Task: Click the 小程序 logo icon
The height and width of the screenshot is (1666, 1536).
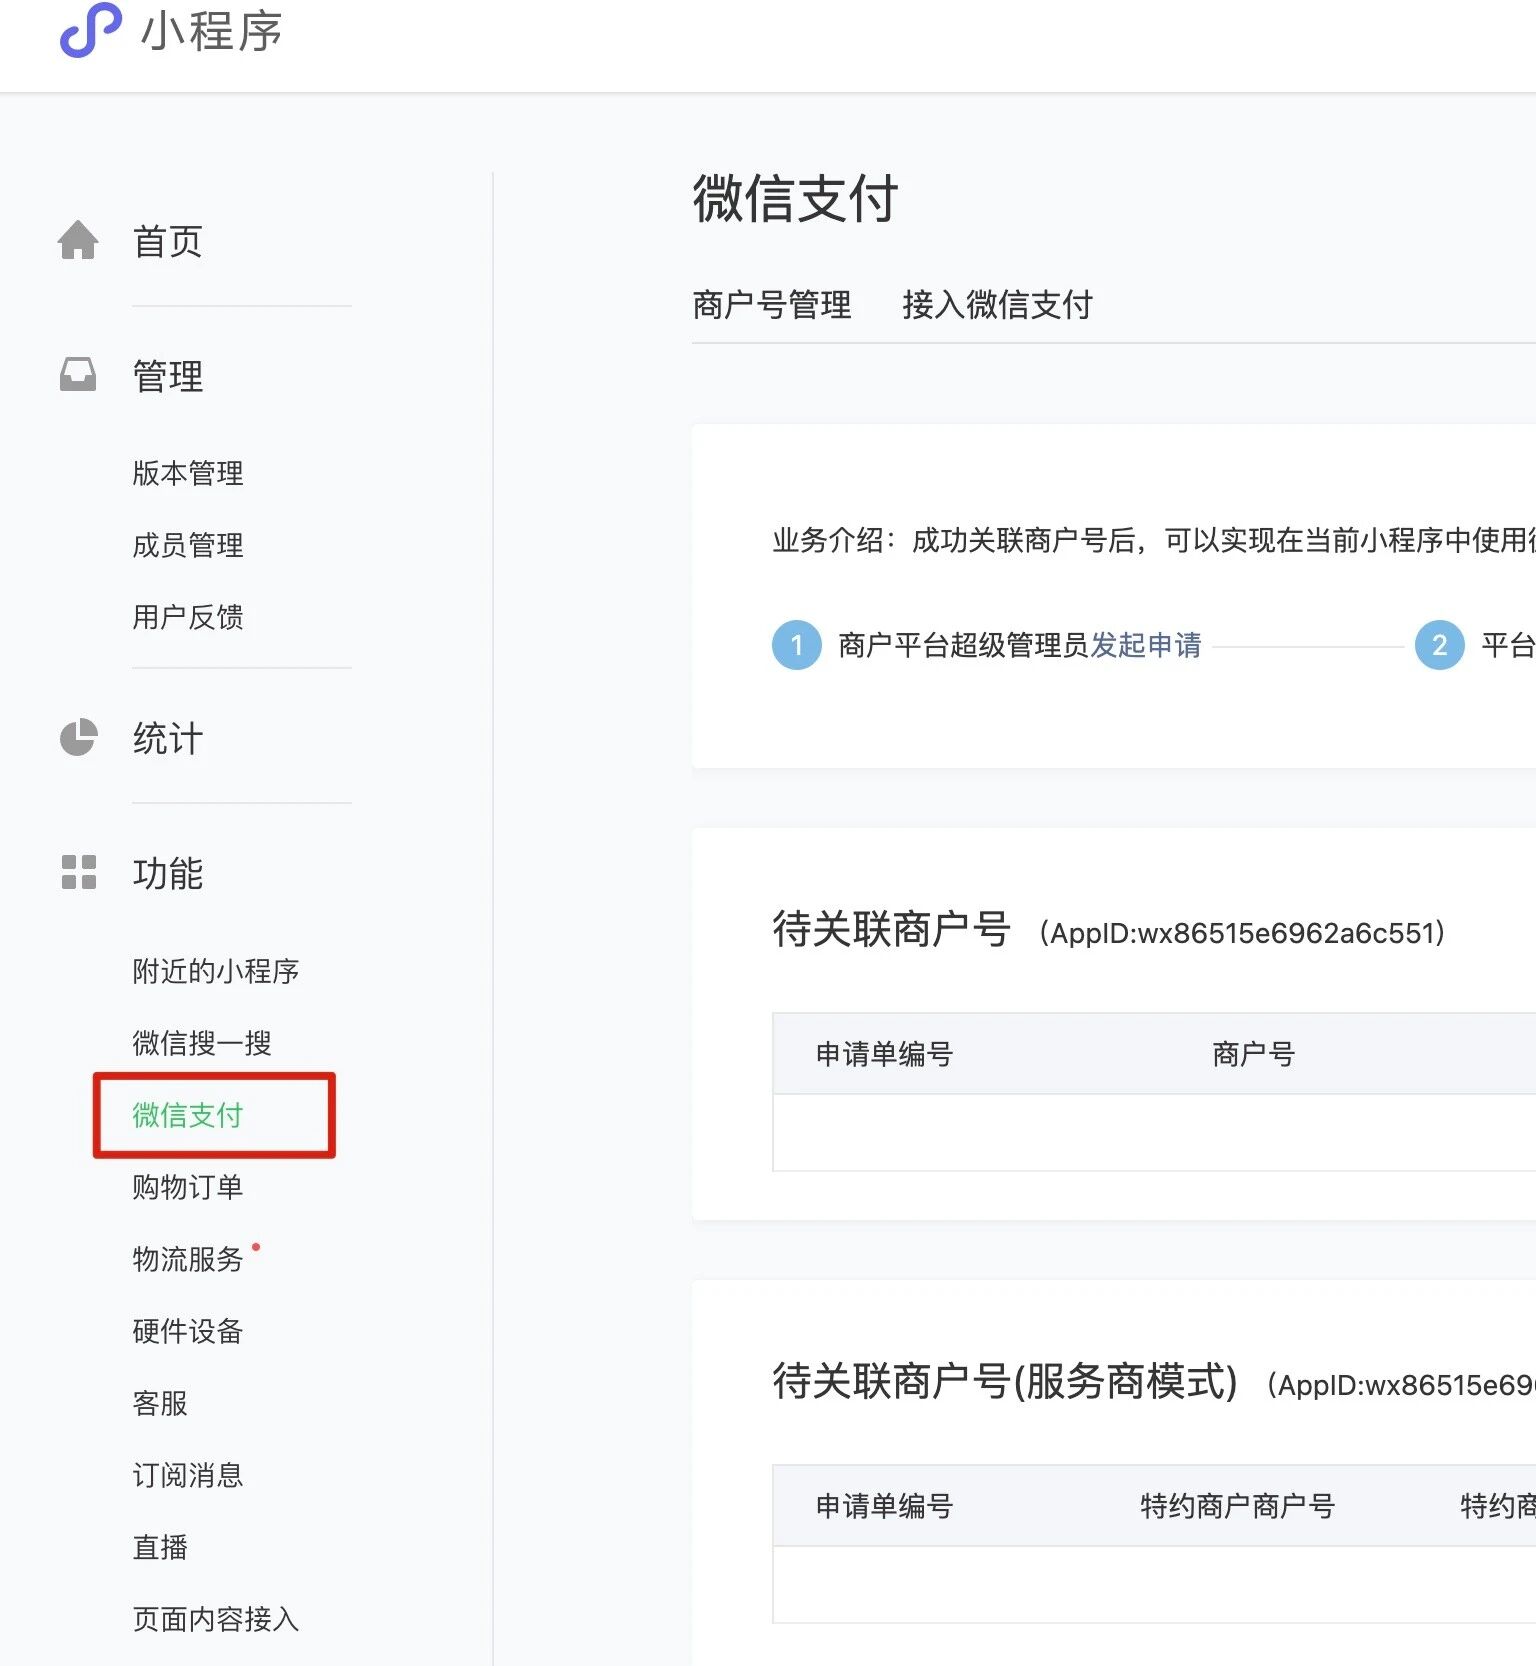Action: point(91,29)
